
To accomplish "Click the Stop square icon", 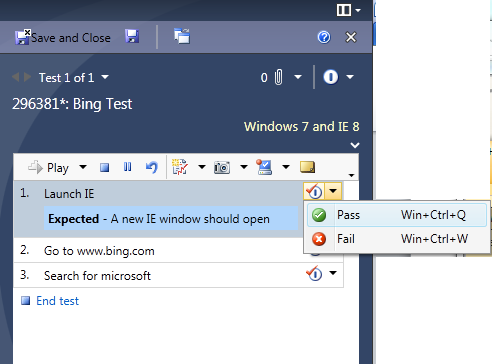I will tap(105, 167).
